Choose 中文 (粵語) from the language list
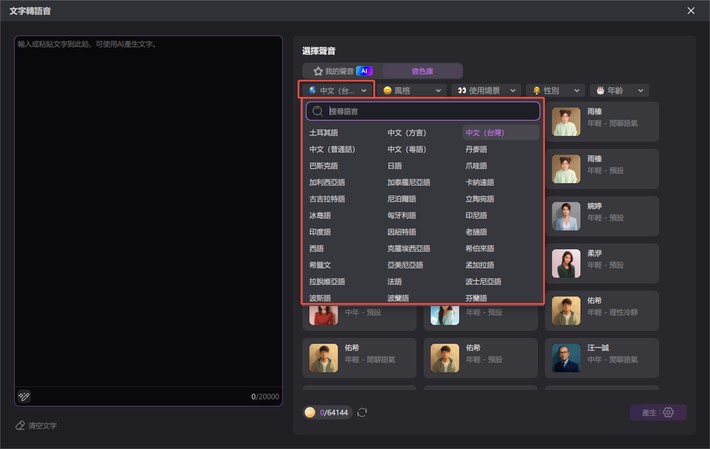Screen dimensions: 710x449 (x=407, y=149)
